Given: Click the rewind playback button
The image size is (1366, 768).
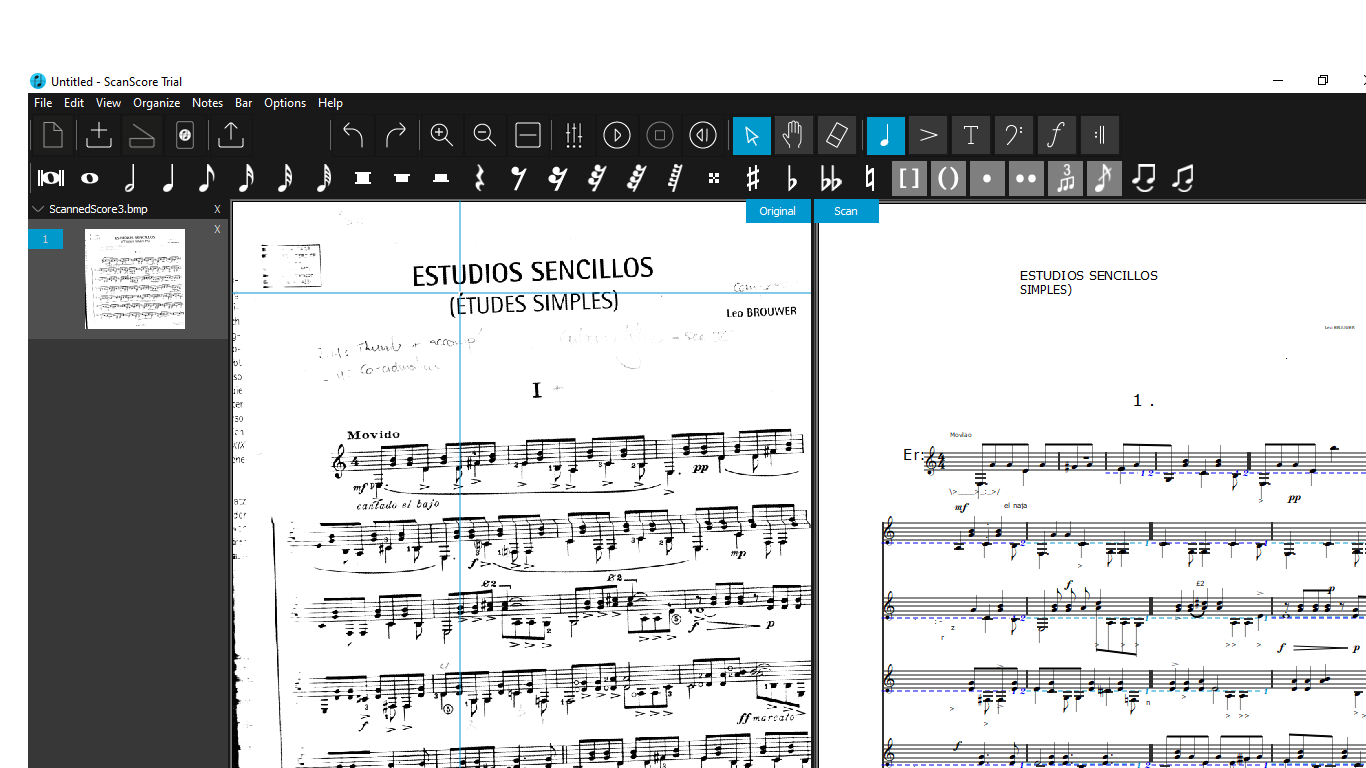Looking at the screenshot, I should tap(703, 135).
